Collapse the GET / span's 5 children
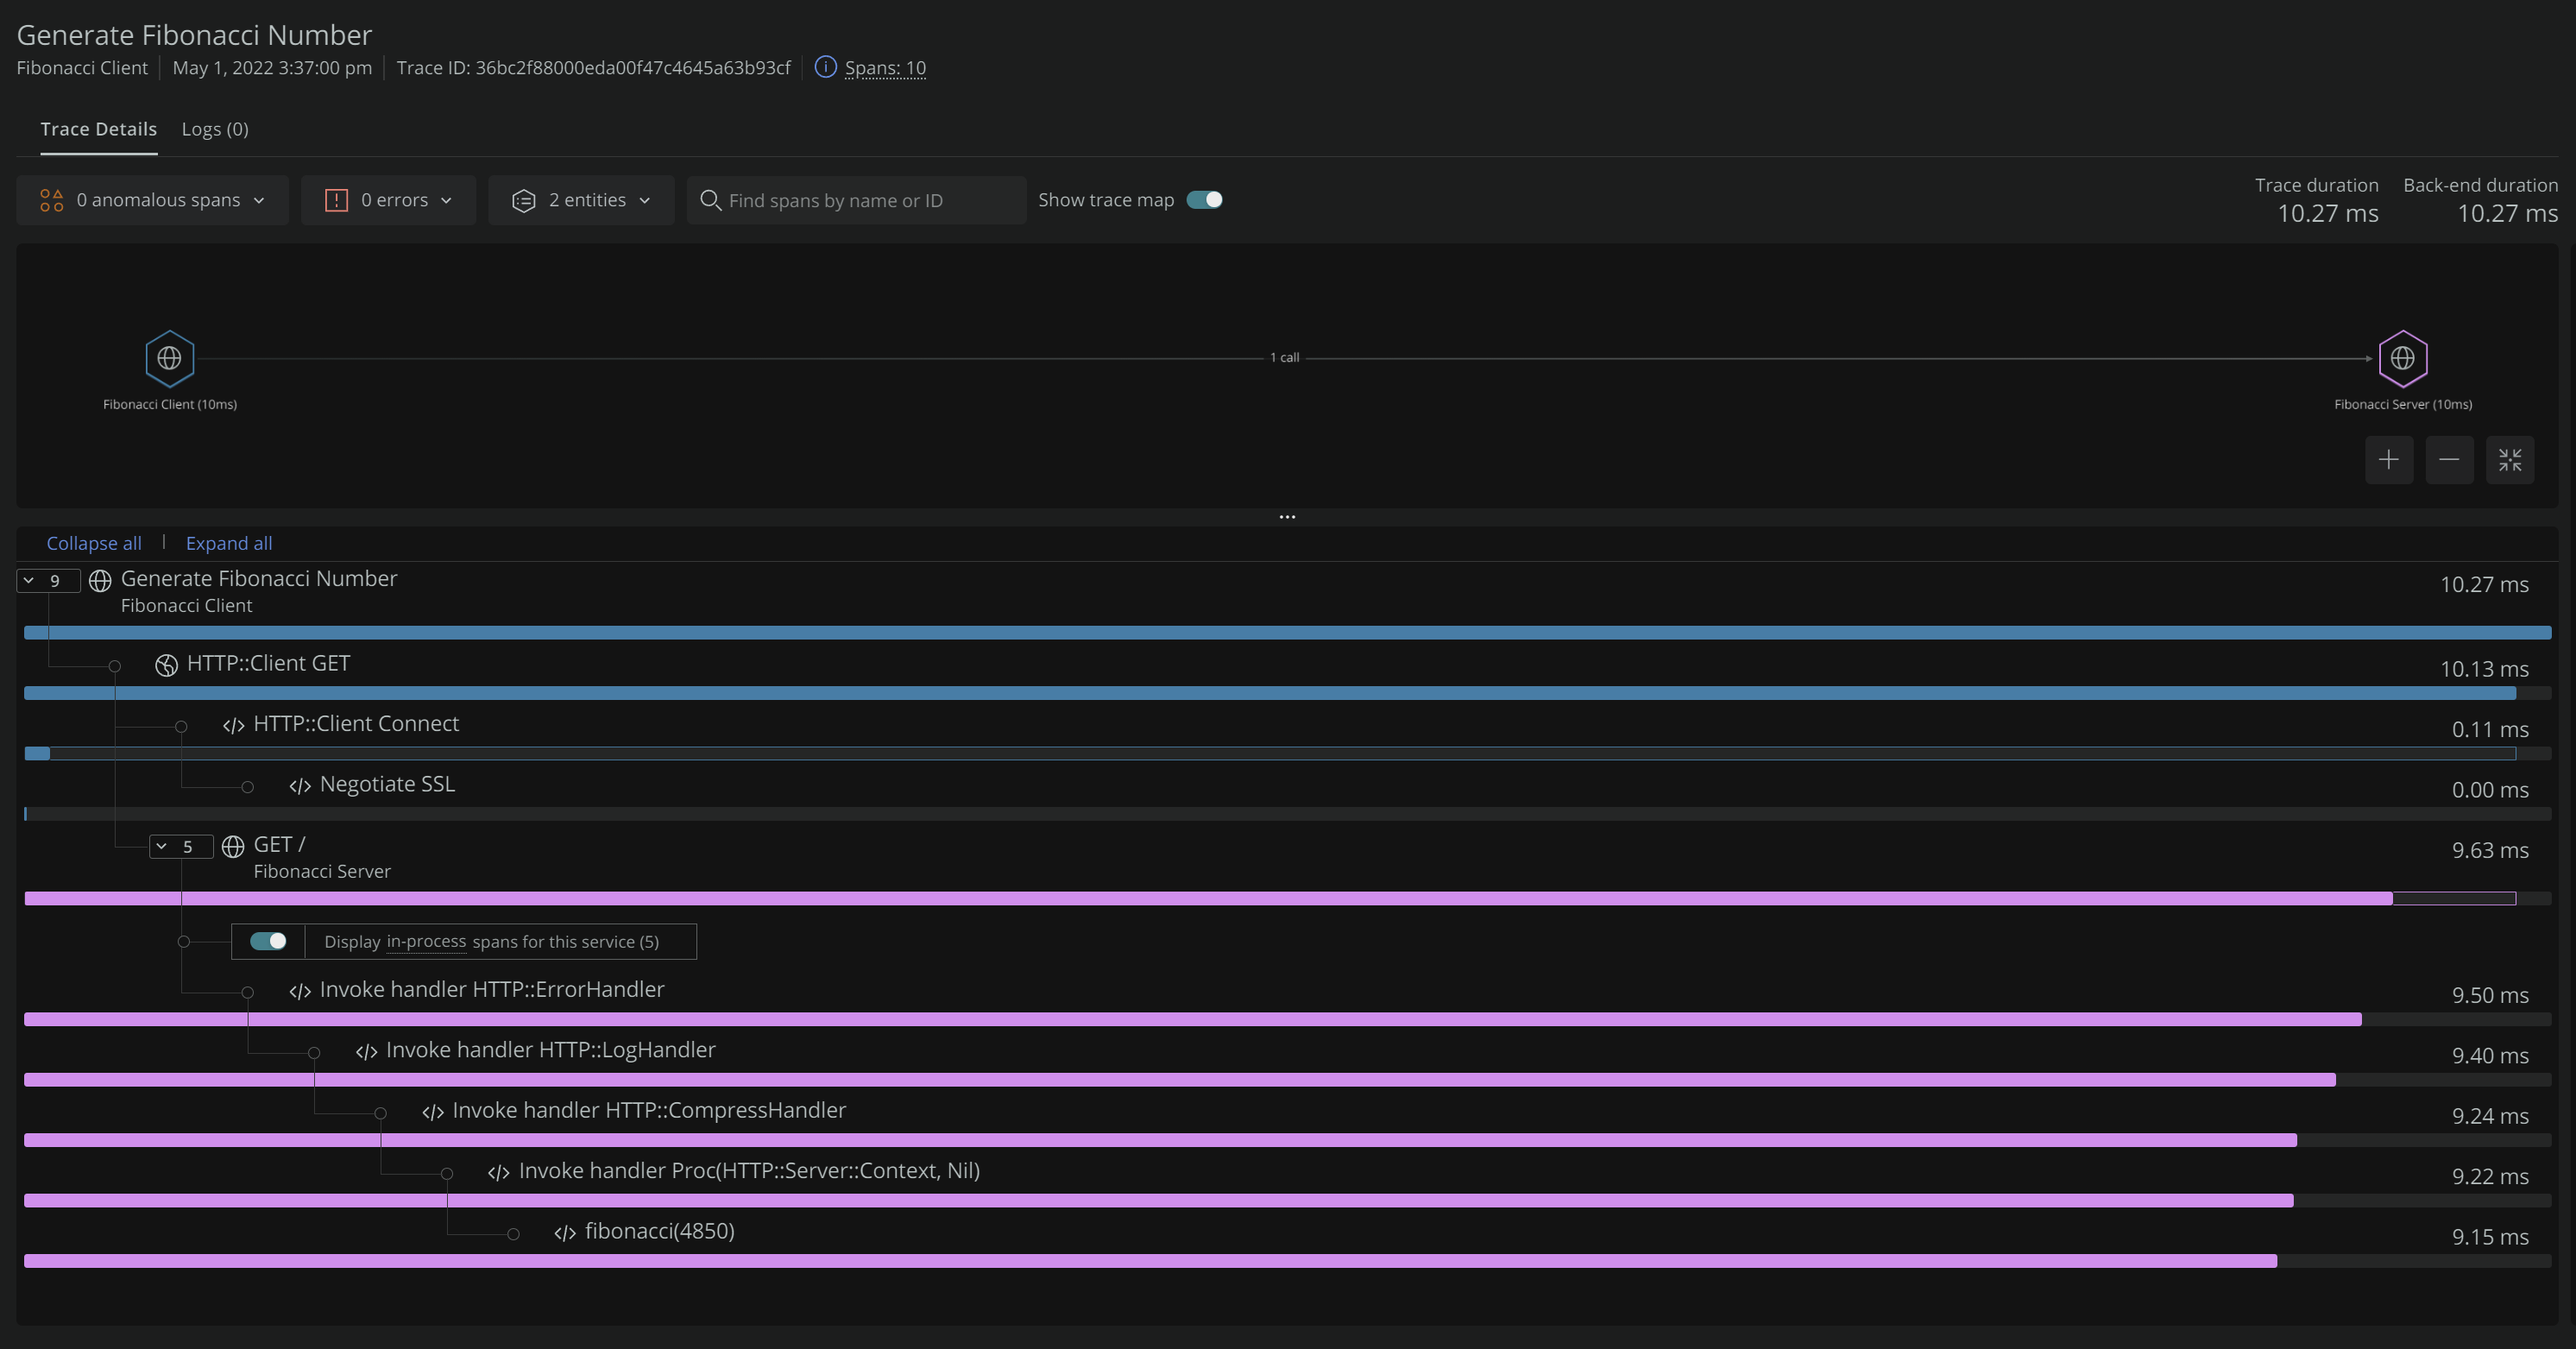2576x1349 pixels. click(x=180, y=846)
